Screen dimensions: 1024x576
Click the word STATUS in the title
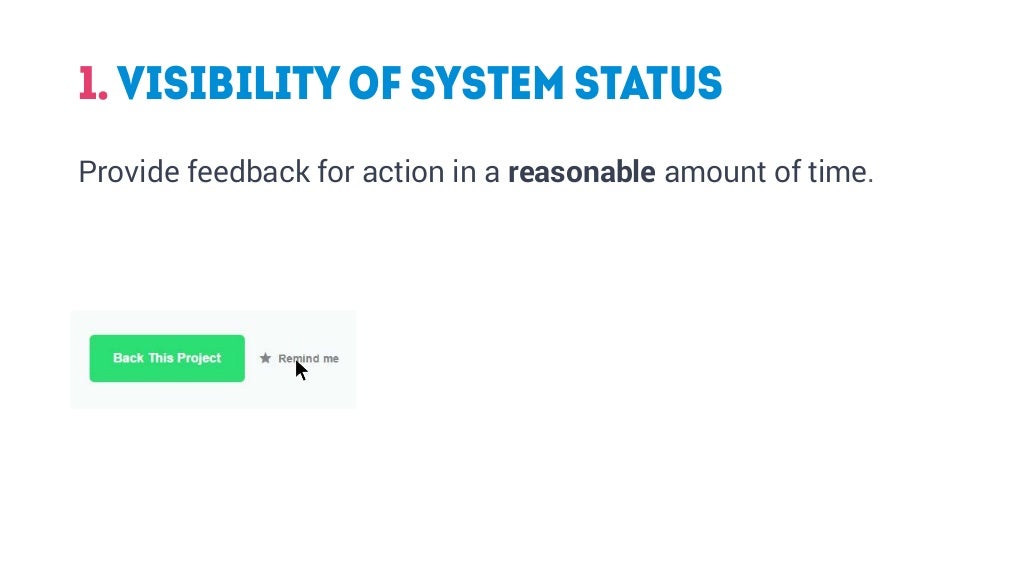648,84
